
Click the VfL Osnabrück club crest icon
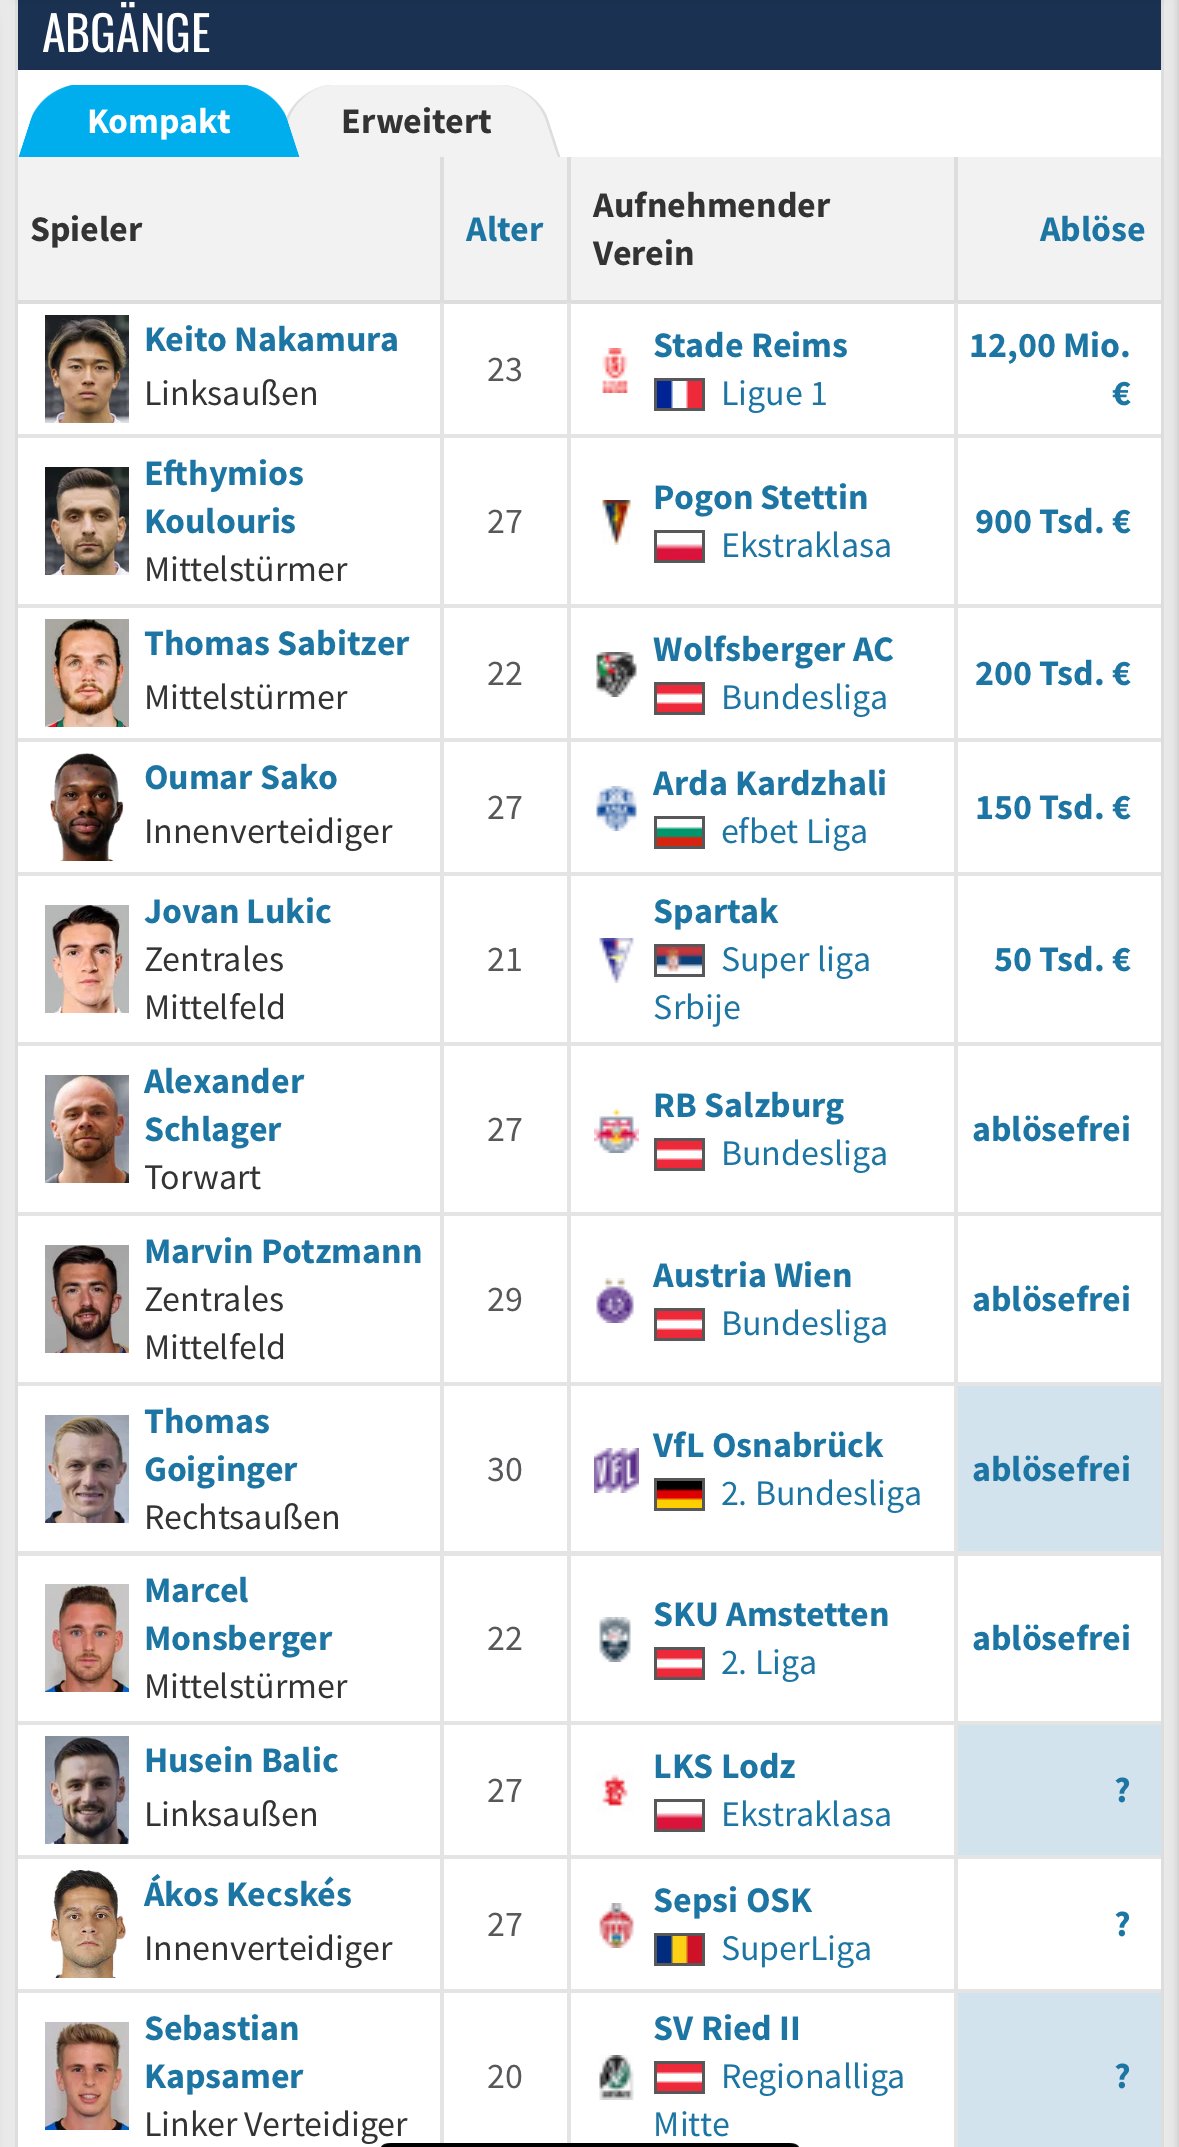(616, 1470)
